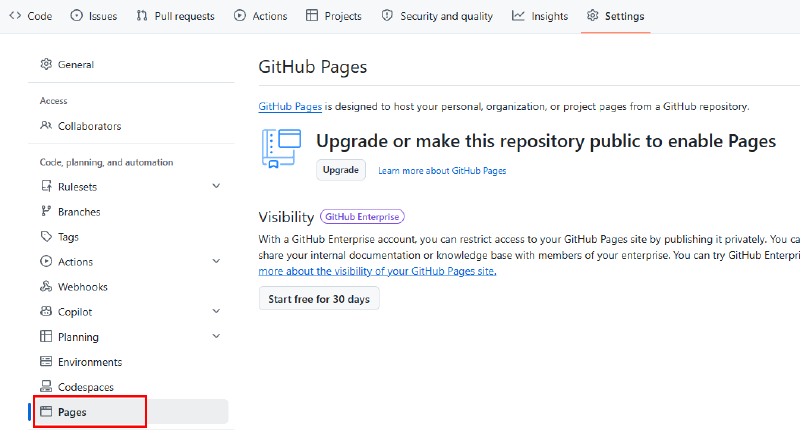Viewport: 800px width, 437px height.
Task: Click the Tags label icon
Action: pyautogui.click(x=46, y=236)
